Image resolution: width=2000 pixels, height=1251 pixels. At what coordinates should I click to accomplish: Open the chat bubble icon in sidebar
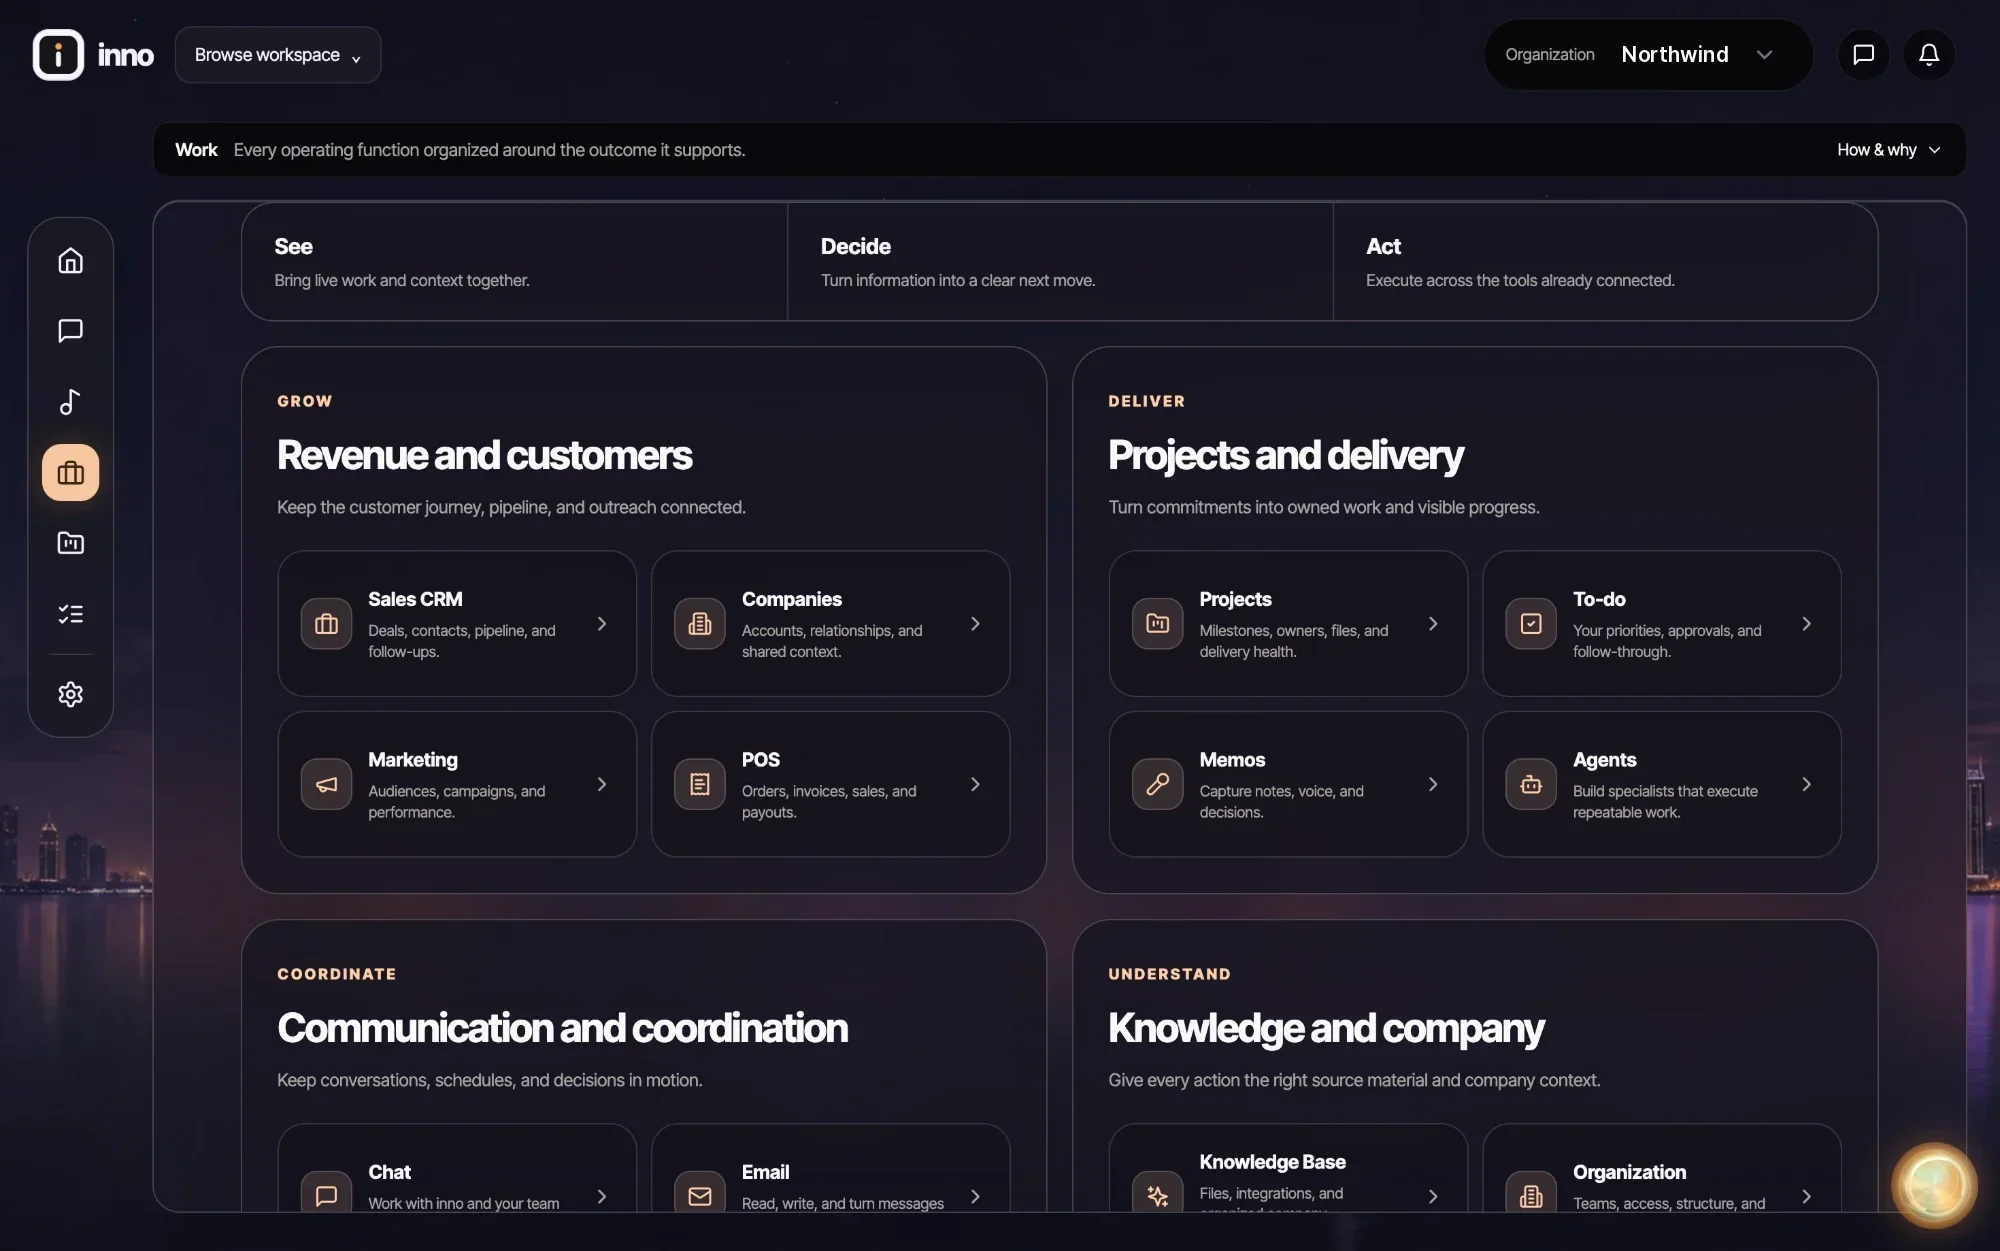70,331
